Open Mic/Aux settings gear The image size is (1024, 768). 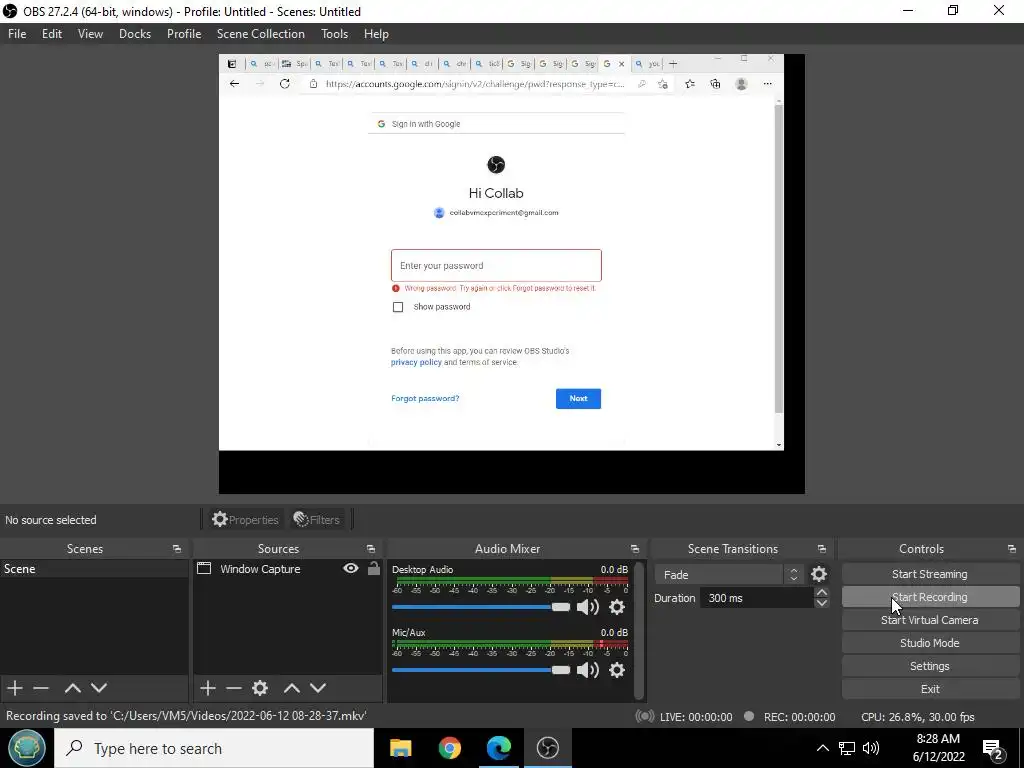(x=616, y=670)
